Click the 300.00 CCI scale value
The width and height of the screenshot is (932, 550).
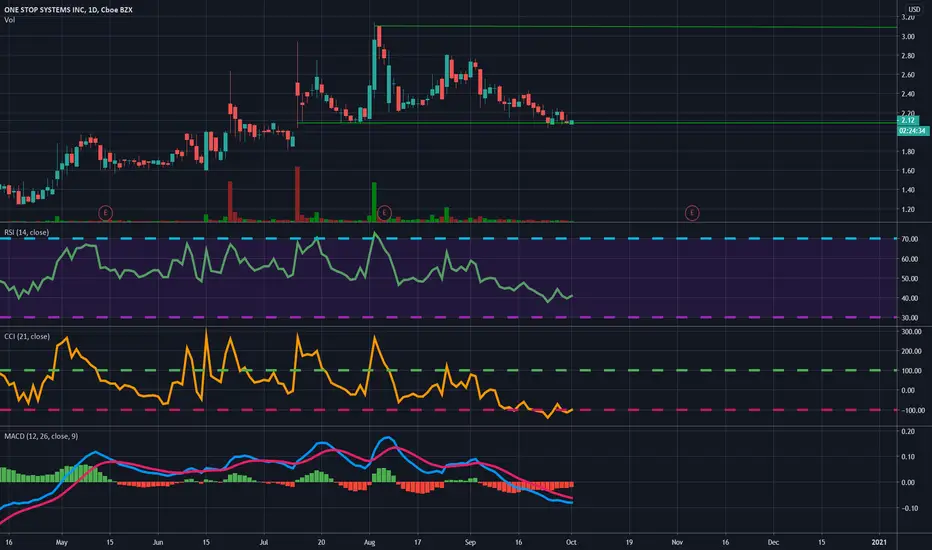911,332
